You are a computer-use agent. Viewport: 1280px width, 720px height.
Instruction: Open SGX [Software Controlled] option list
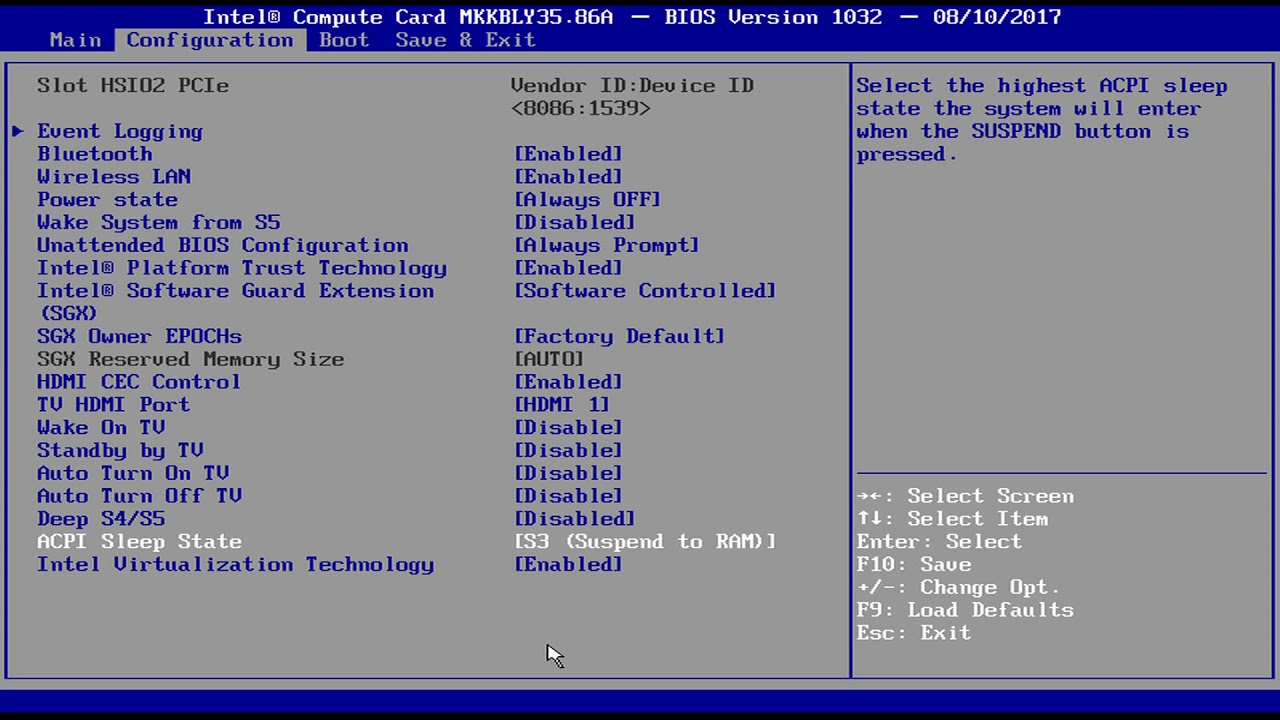click(645, 291)
